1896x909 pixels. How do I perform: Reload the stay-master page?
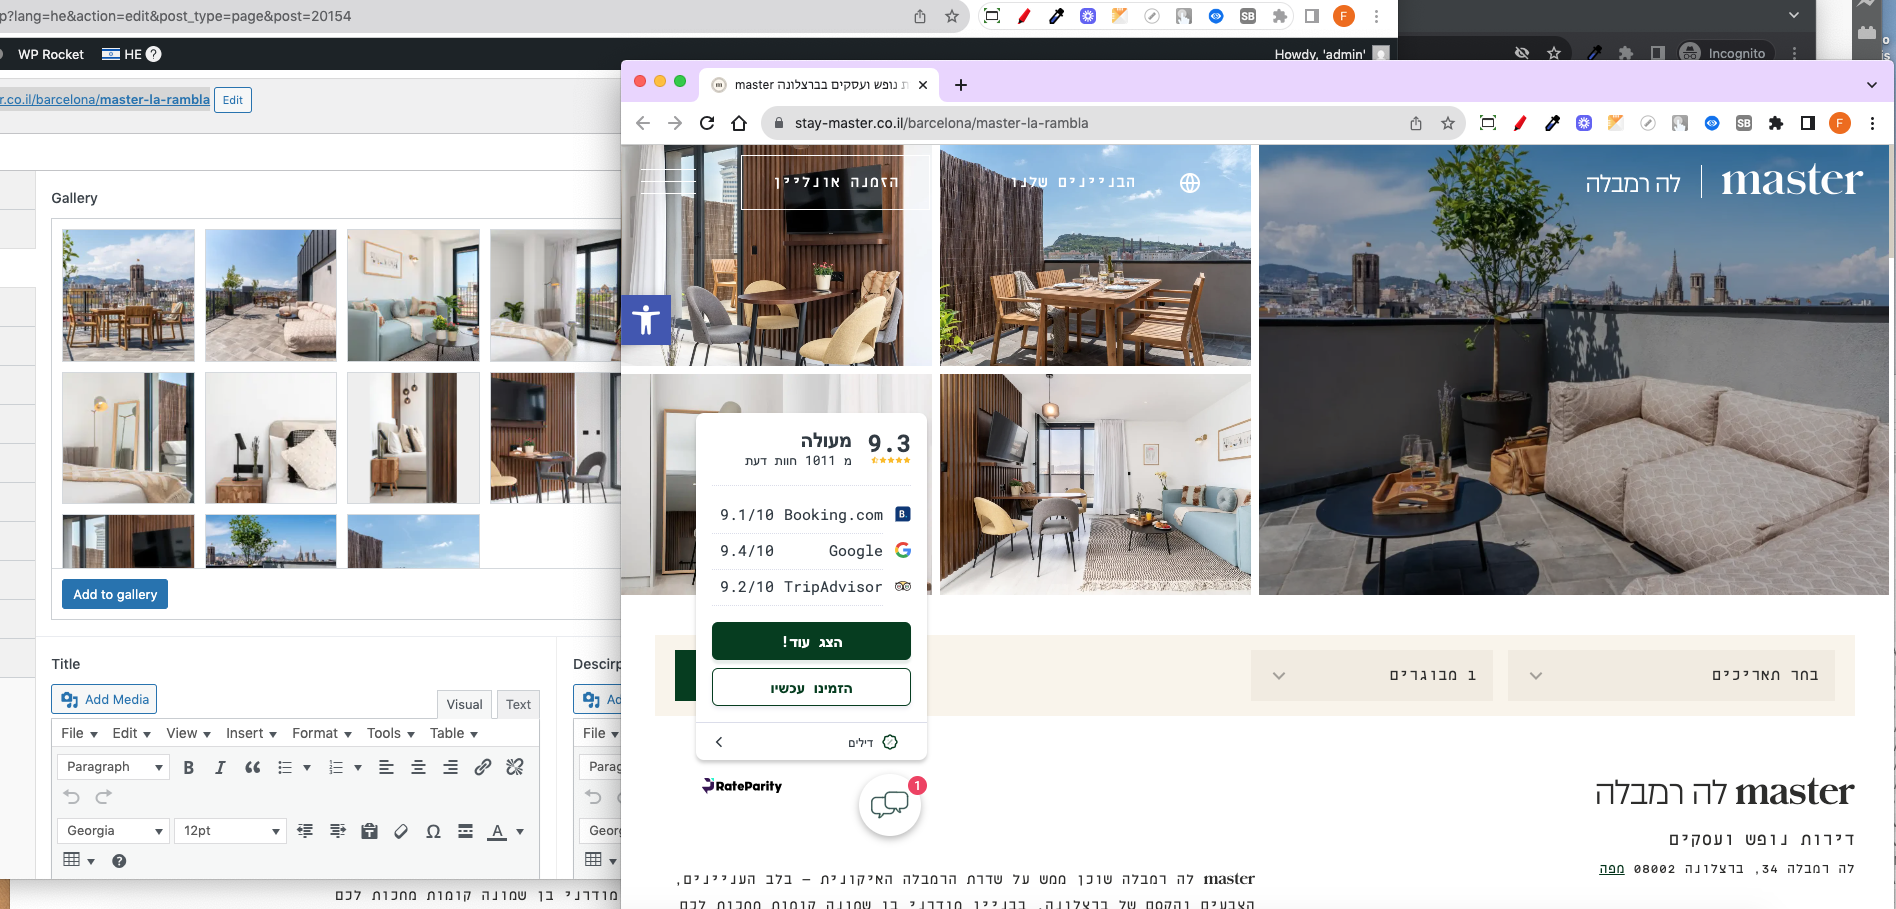(x=707, y=123)
